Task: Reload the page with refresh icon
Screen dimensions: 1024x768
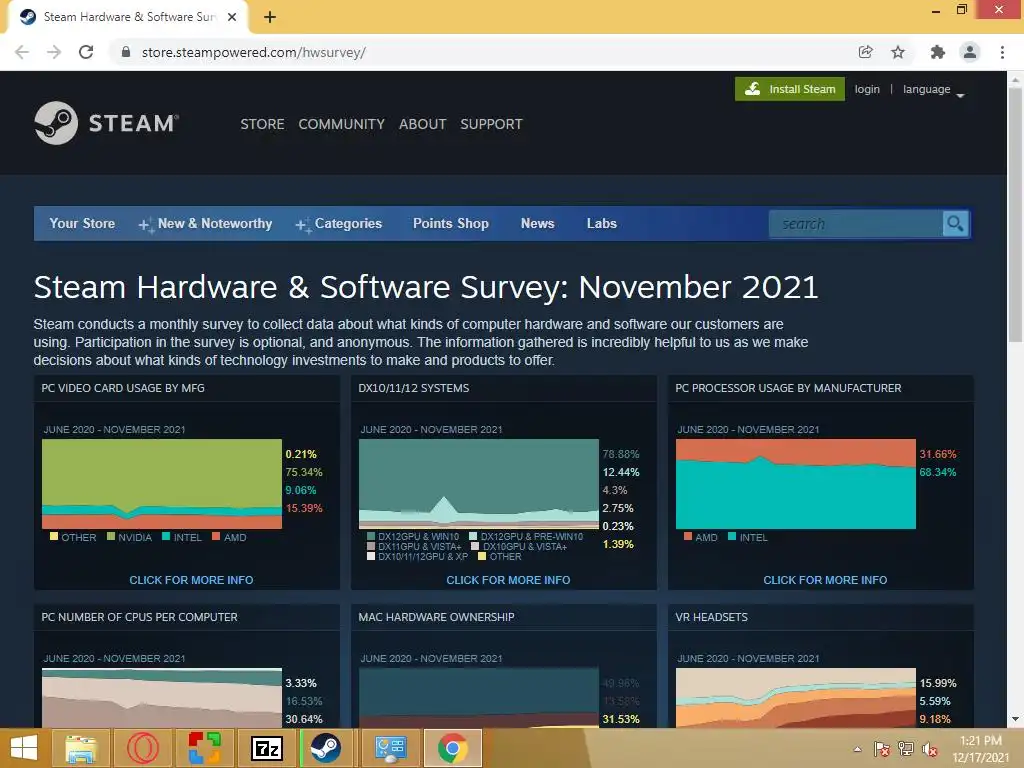Action: (x=86, y=52)
